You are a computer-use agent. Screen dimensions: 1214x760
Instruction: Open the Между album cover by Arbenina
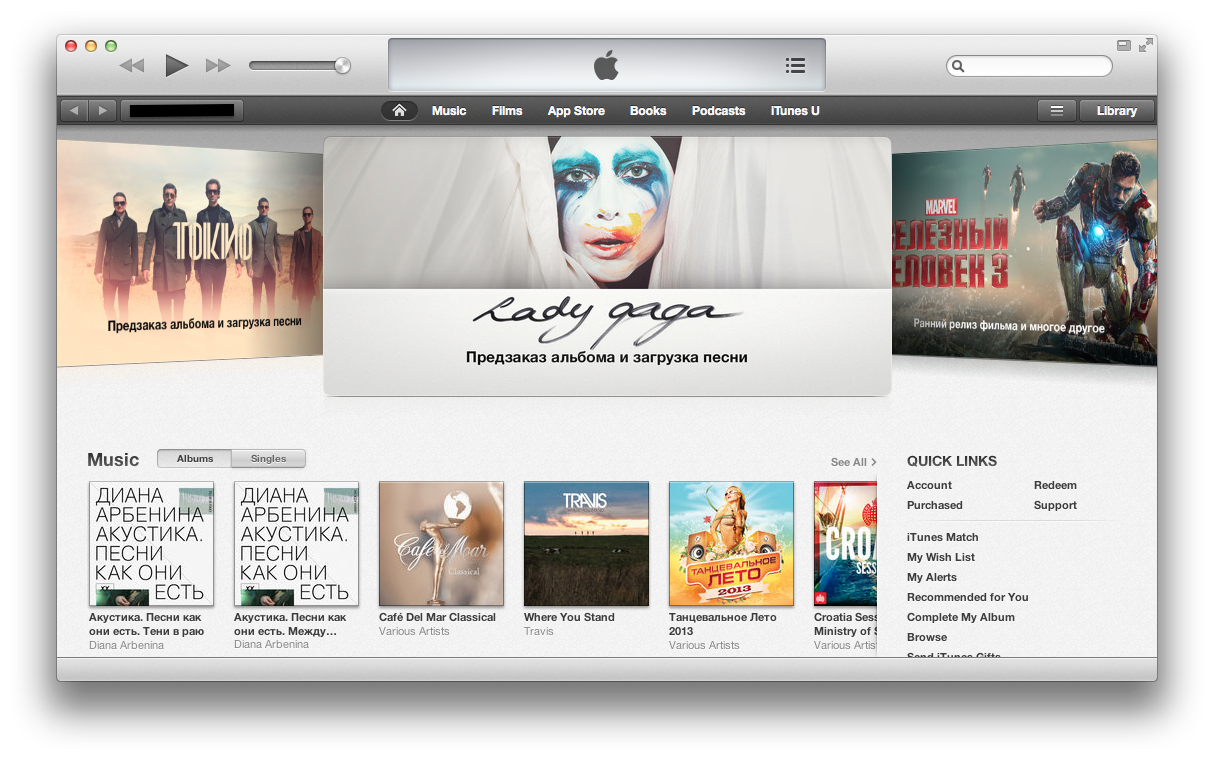pyautogui.click(x=296, y=543)
